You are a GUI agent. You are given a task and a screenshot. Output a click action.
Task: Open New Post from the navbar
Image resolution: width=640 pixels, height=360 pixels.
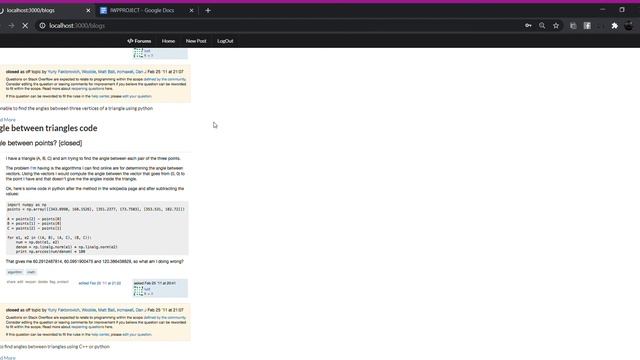pos(196,41)
